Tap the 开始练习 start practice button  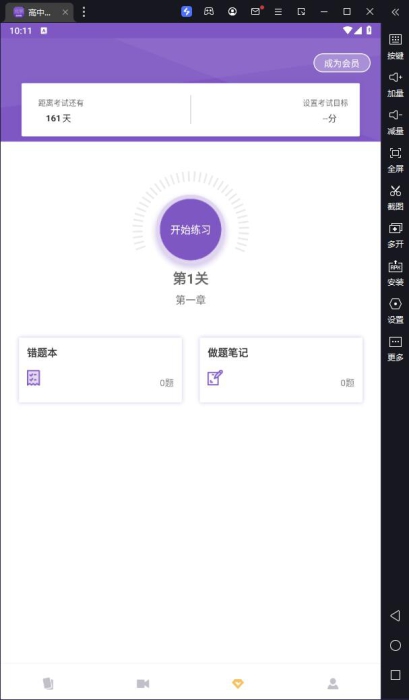pyautogui.click(x=191, y=229)
